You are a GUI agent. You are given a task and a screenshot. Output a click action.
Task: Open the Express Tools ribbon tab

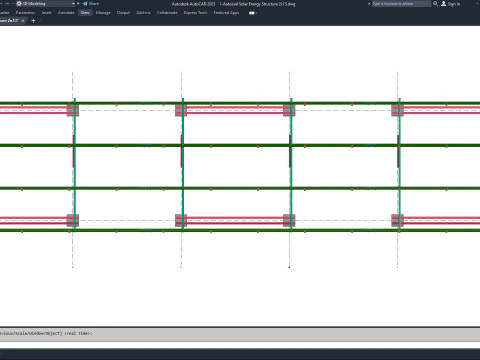(x=195, y=13)
